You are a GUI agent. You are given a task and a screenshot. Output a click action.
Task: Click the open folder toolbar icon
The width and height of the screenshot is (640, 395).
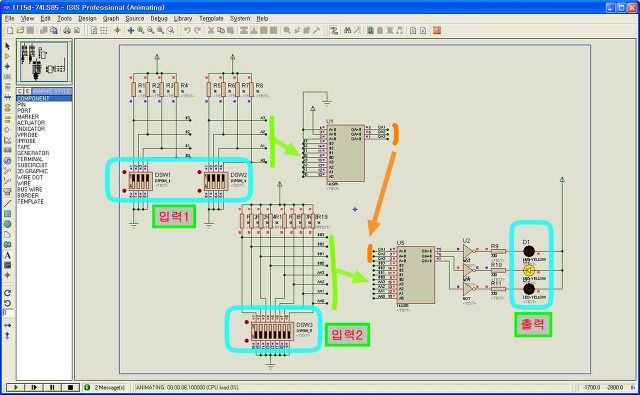[20, 30]
